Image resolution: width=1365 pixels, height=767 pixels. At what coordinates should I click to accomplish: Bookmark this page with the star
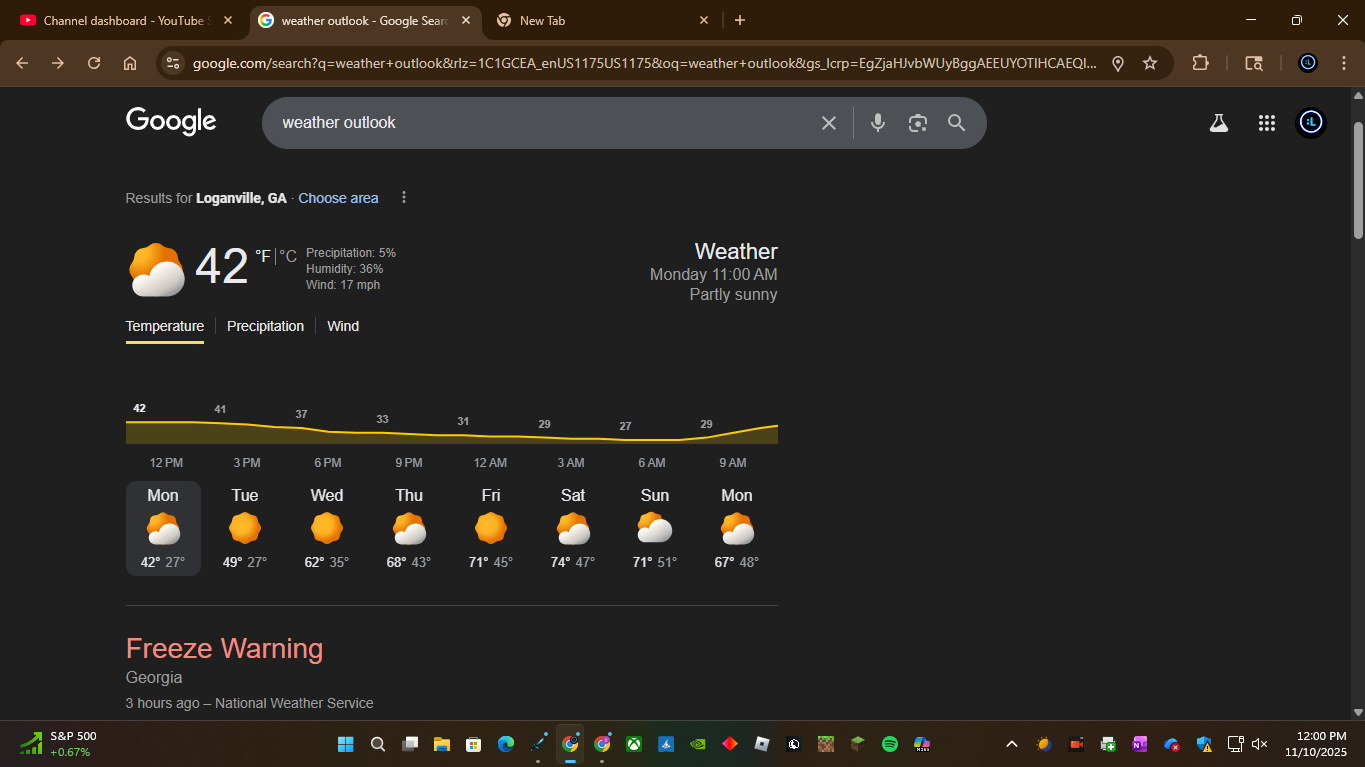1150,63
